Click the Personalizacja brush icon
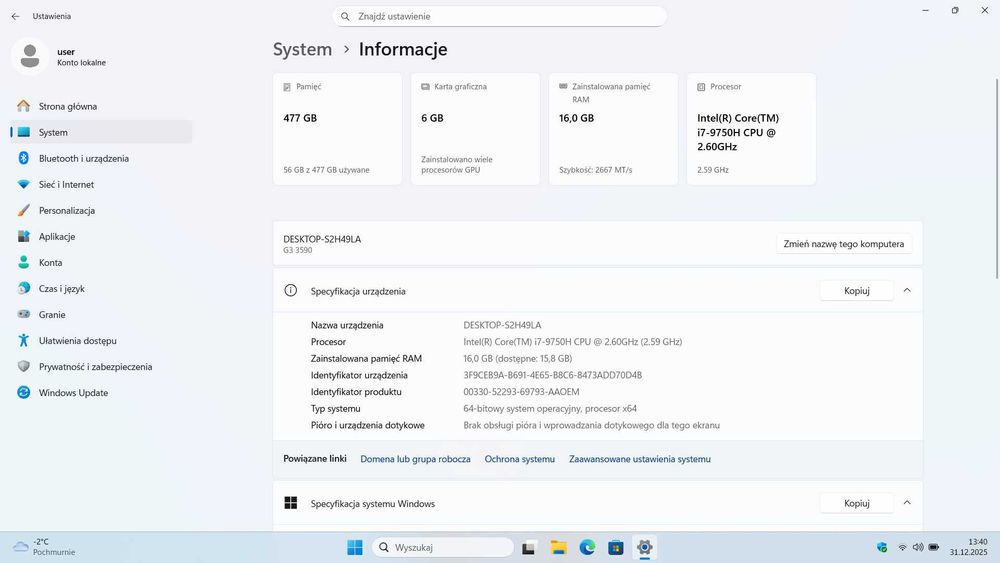The image size is (1000, 563). tap(24, 210)
